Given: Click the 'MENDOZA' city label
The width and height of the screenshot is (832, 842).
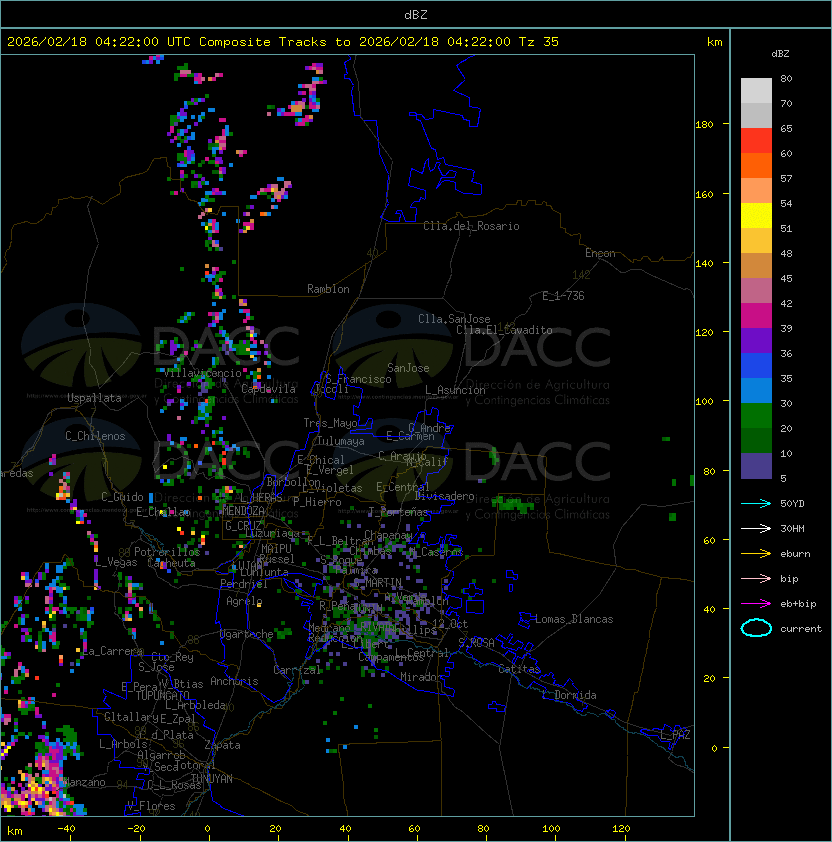Looking at the screenshot, I should point(243,511).
